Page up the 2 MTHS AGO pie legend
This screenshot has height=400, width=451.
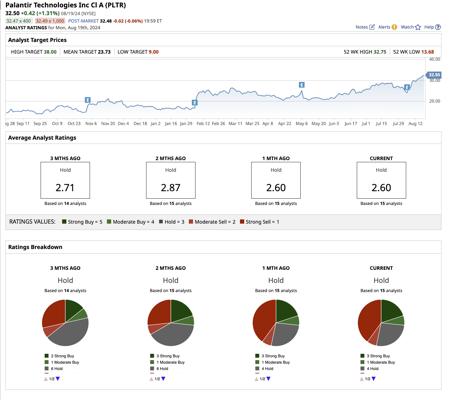pos(151,379)
